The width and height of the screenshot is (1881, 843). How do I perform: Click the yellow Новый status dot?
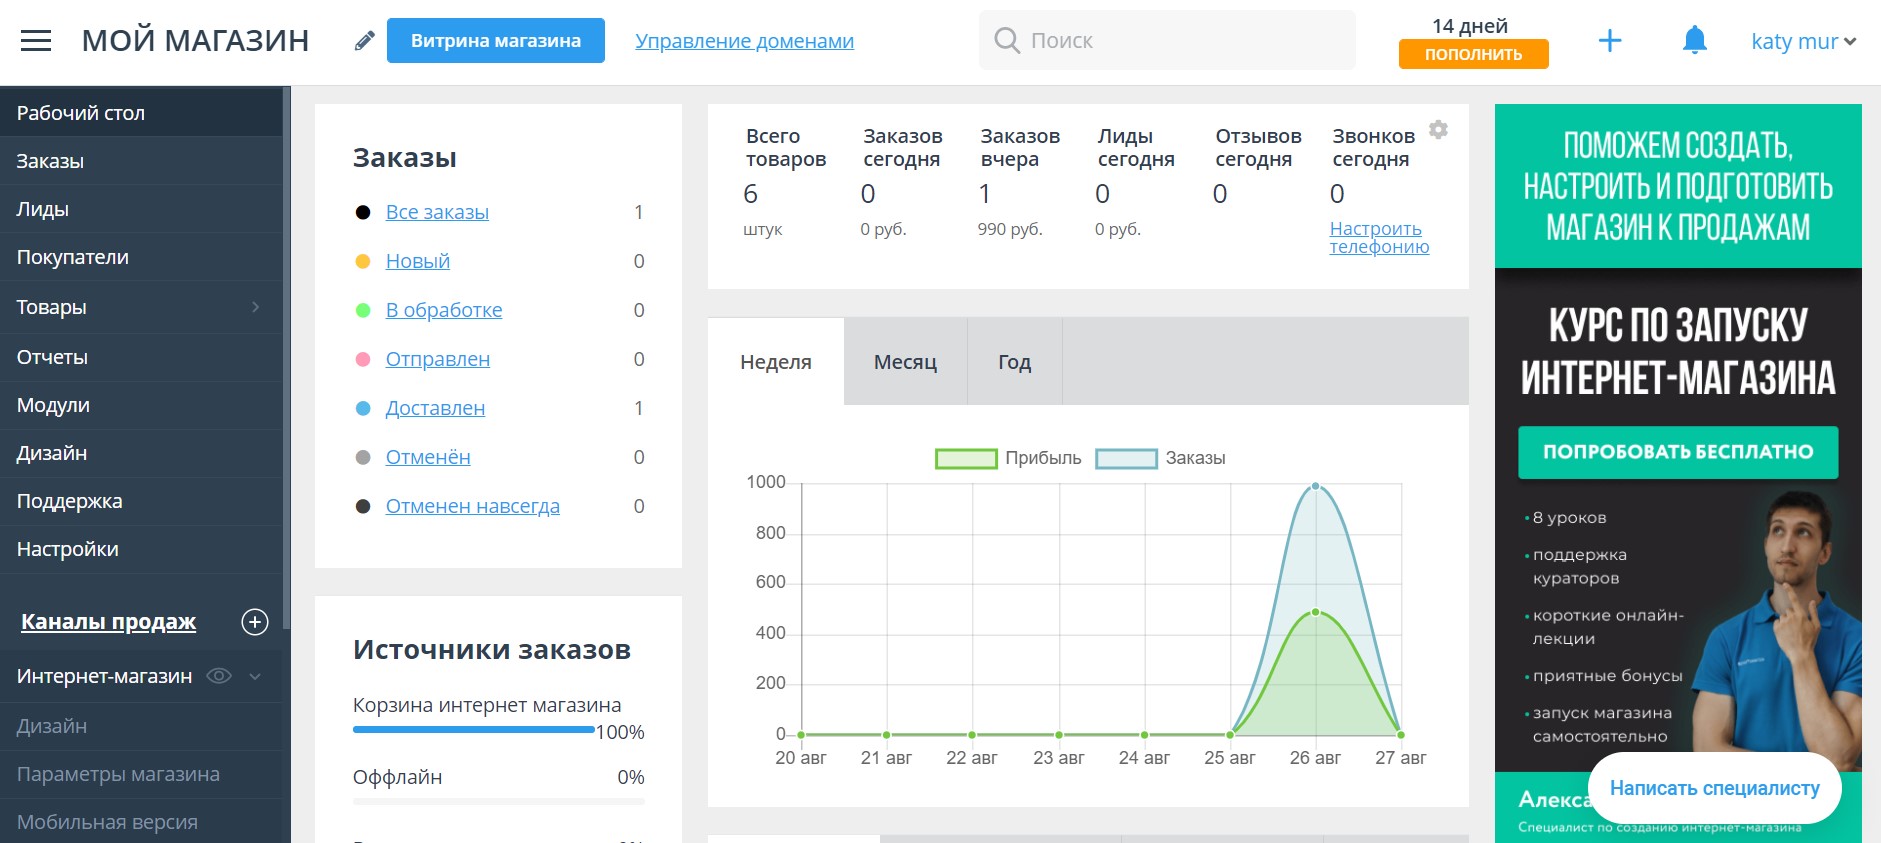pos(363,261)
